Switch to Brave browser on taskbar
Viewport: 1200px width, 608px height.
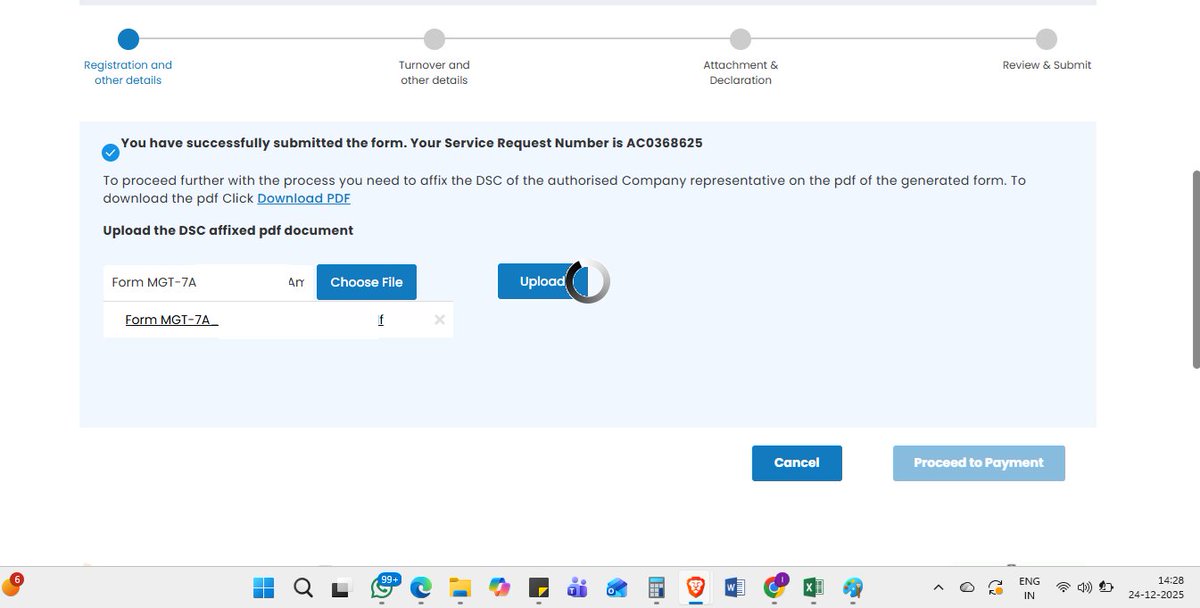click(695, 588)
